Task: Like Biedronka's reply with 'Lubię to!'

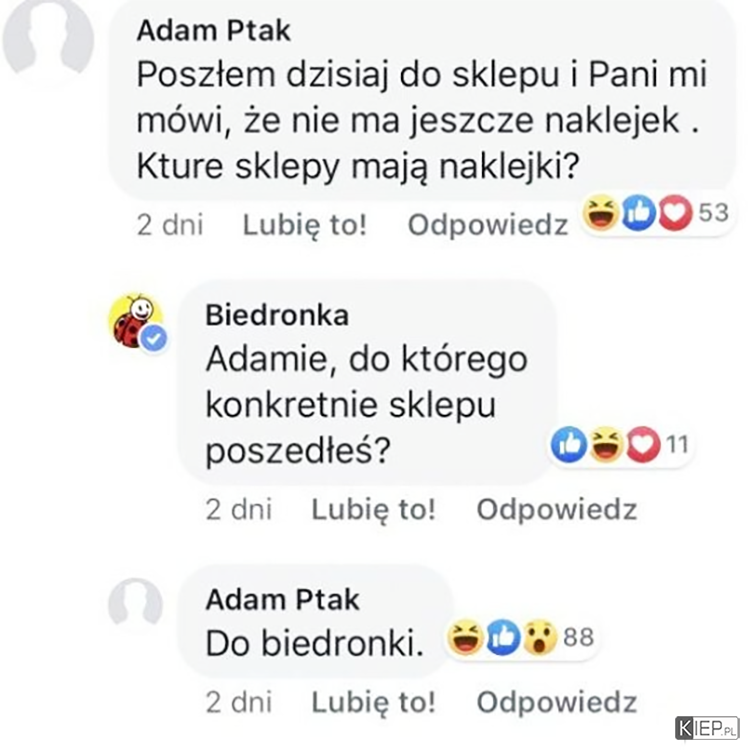Action: pos(374,509)
